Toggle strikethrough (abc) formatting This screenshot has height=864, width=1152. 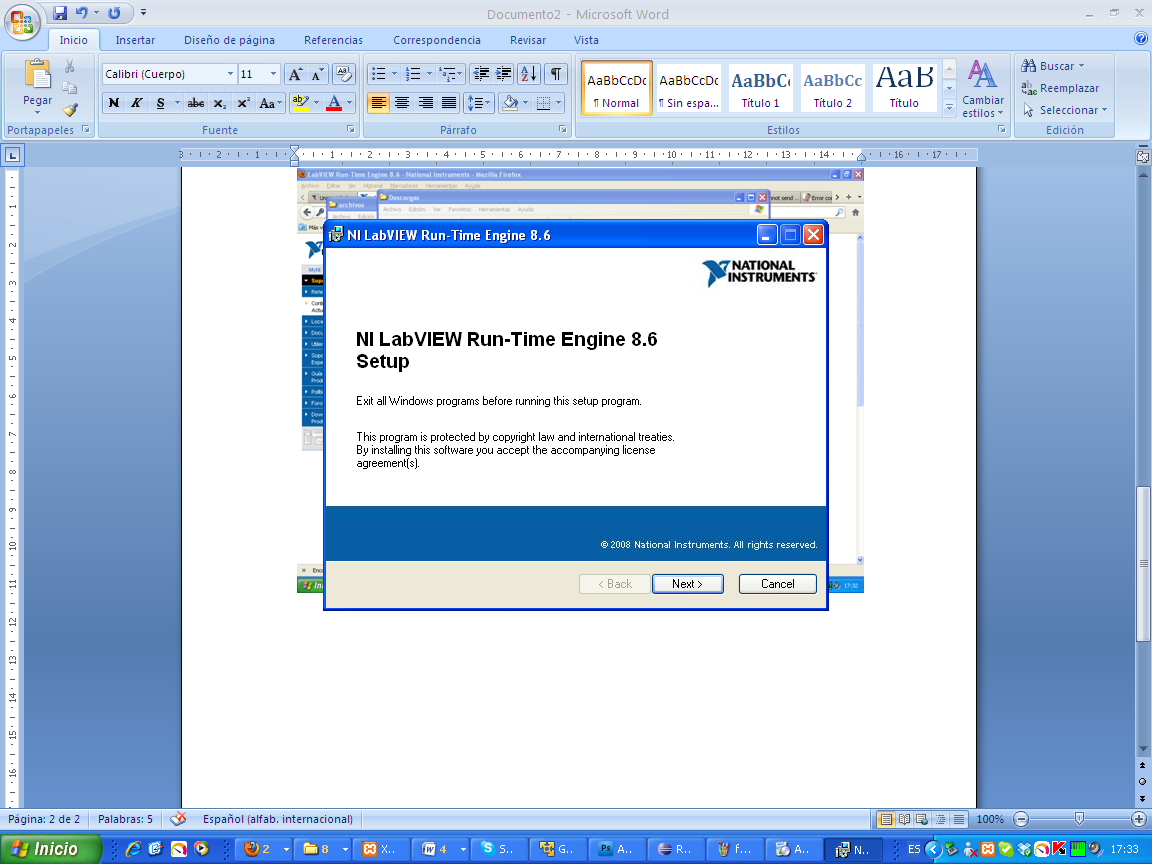click(195, 103)
